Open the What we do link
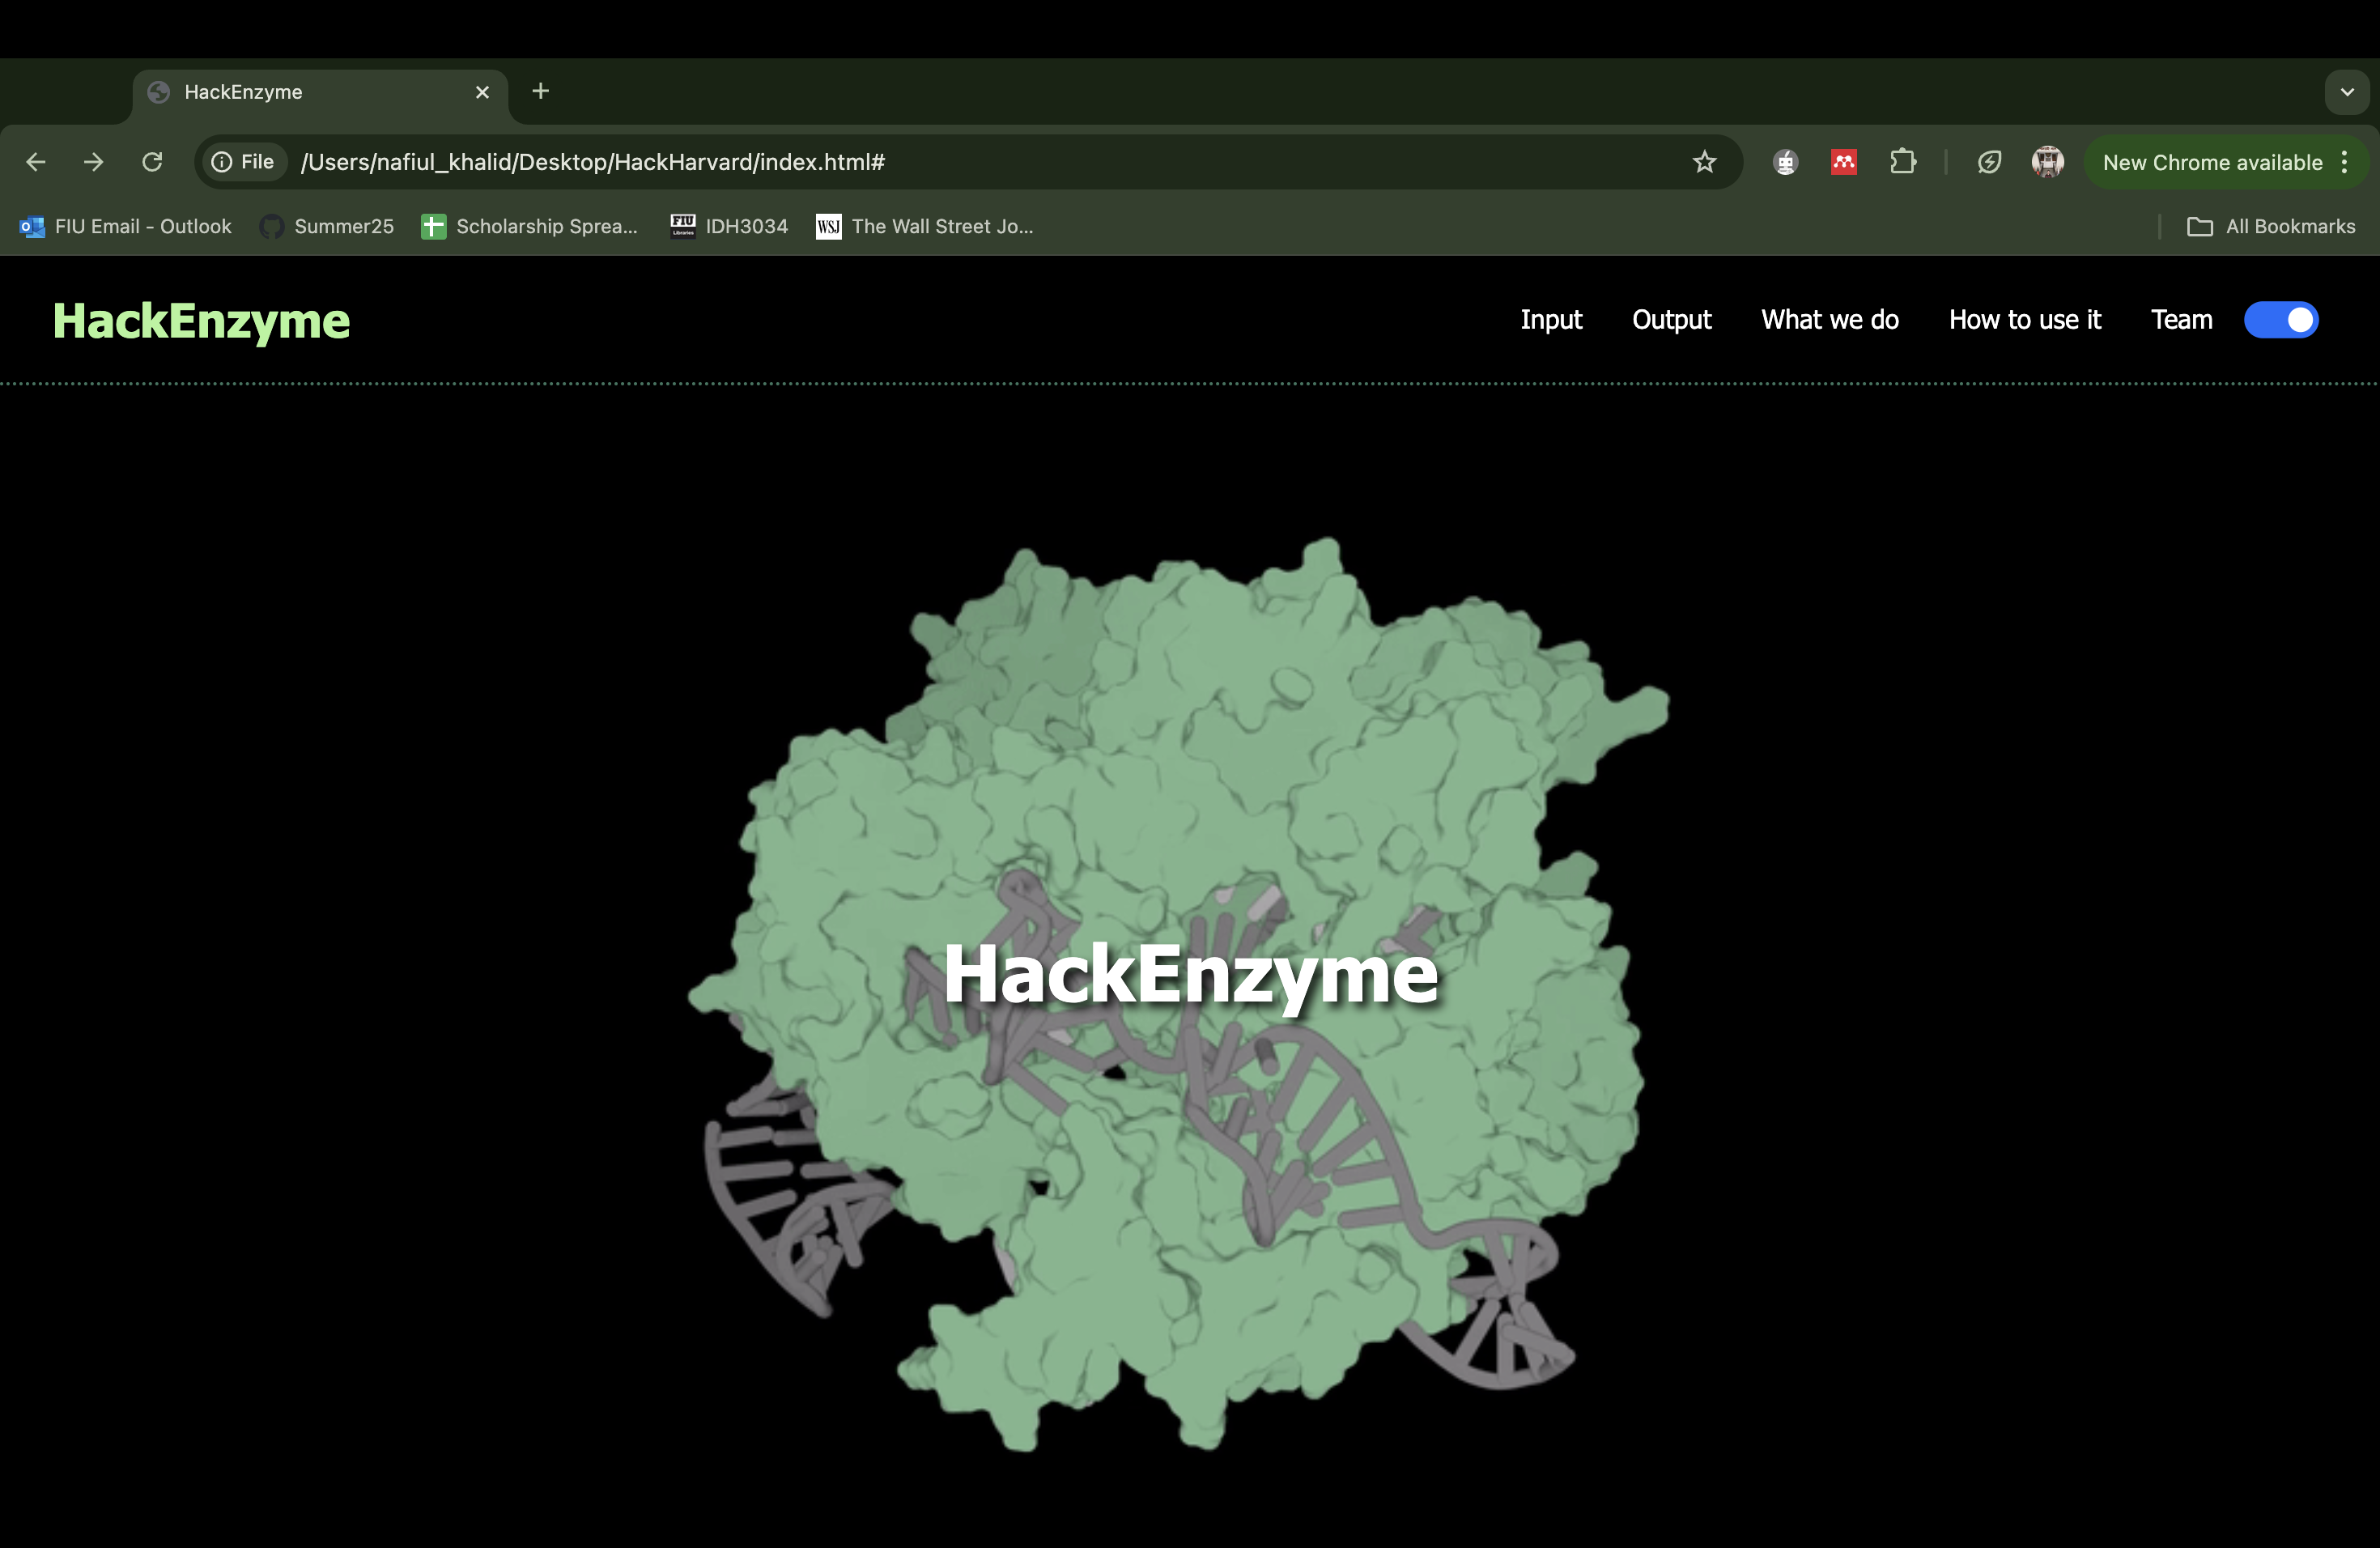This screenshot has width=2380, height=1548. click(1829, 320)
